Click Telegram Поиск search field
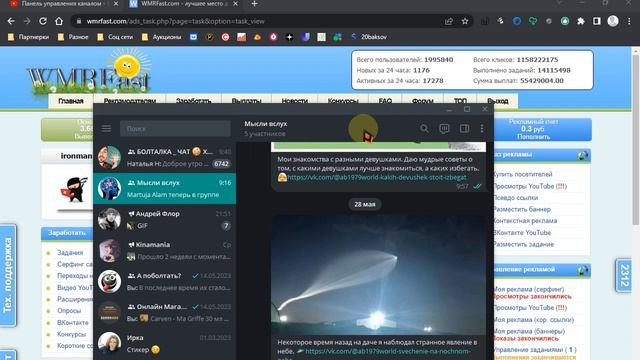 pyautogui.click(x=175, y=129)
